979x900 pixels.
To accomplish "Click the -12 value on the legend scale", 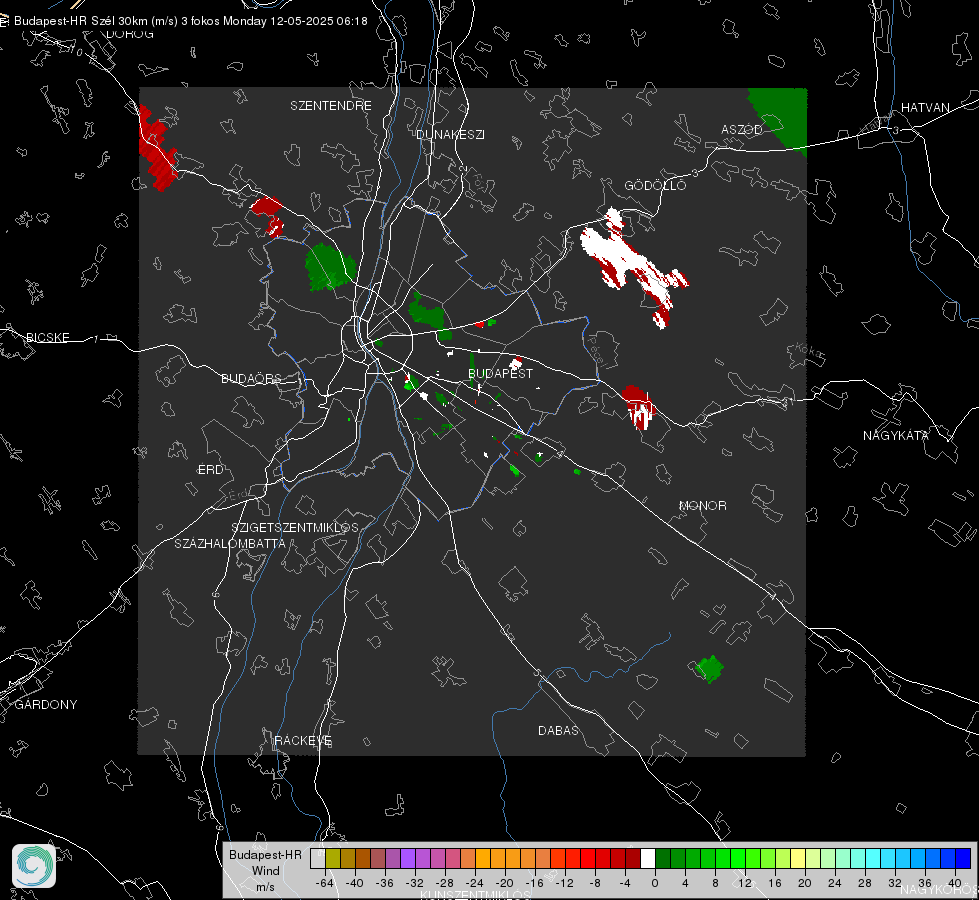I will (x=564, y=883).
